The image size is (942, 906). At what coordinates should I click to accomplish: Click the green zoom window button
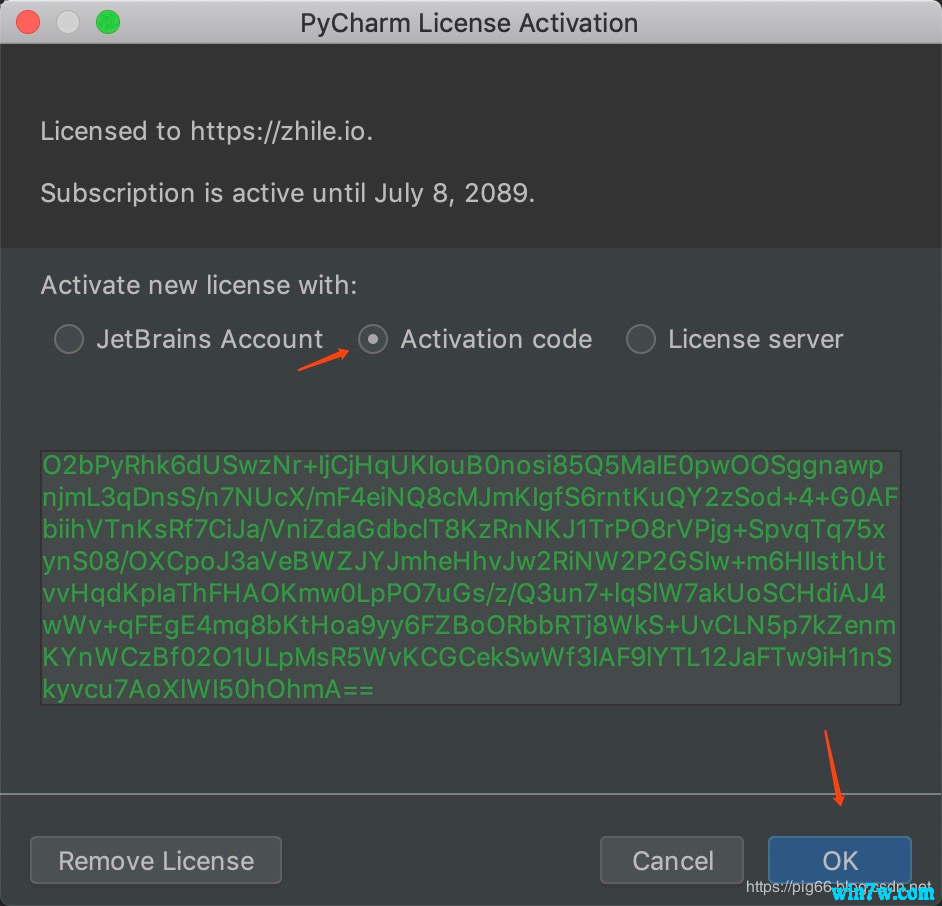[107, 22]
